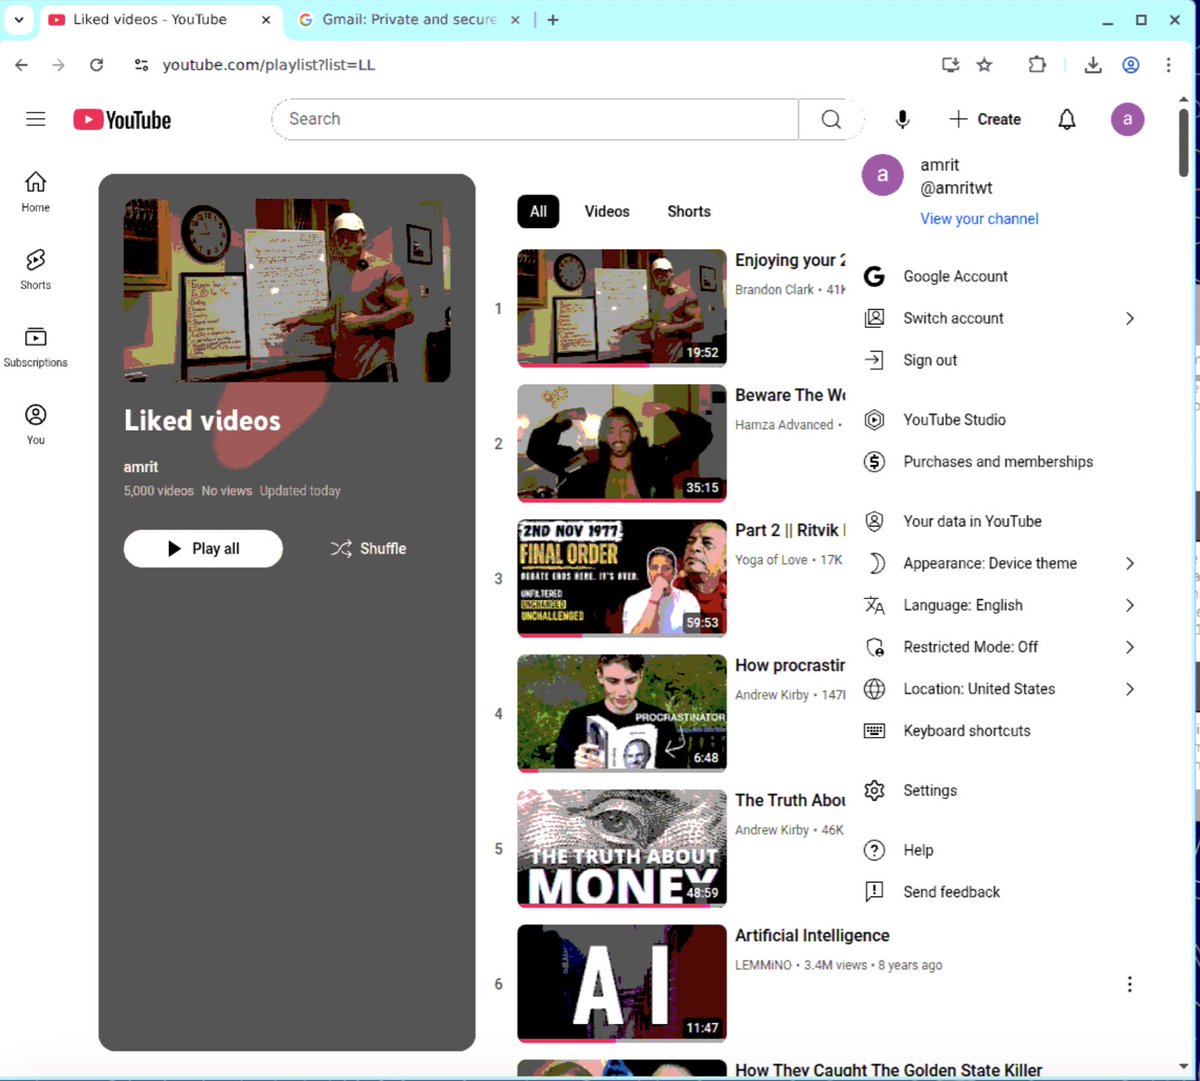Click the YouTube logo
1200x1081 pixels.
click(122, 120)
